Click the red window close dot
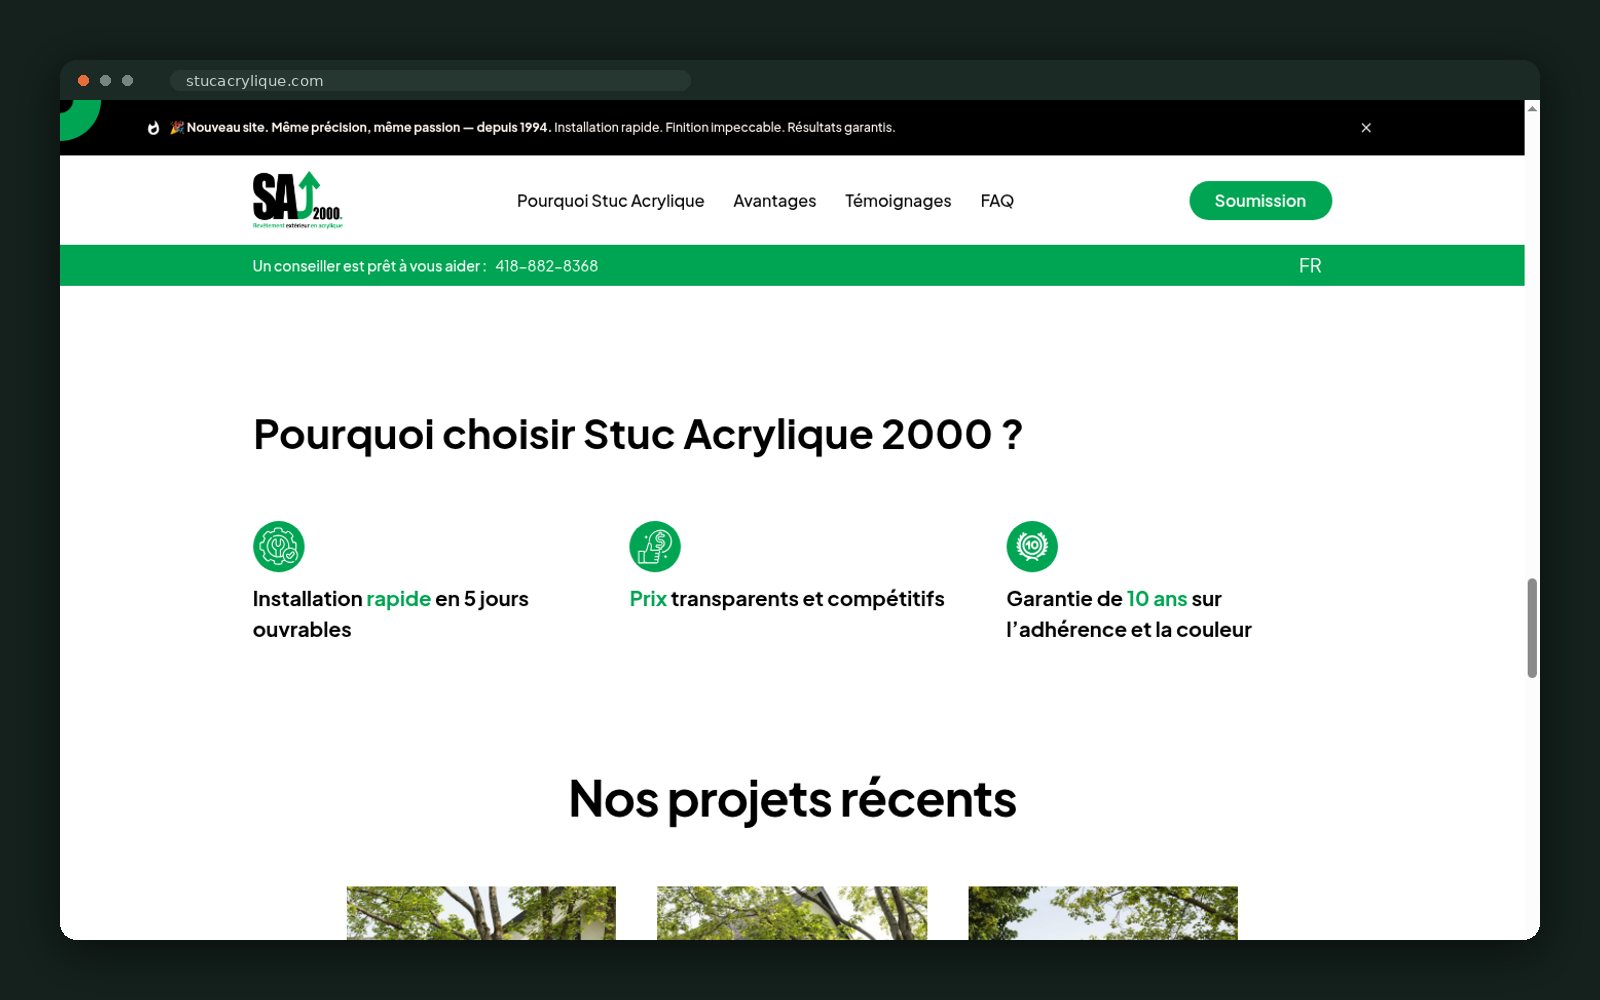The image size is (1600, 1000). tap(84, 81)
